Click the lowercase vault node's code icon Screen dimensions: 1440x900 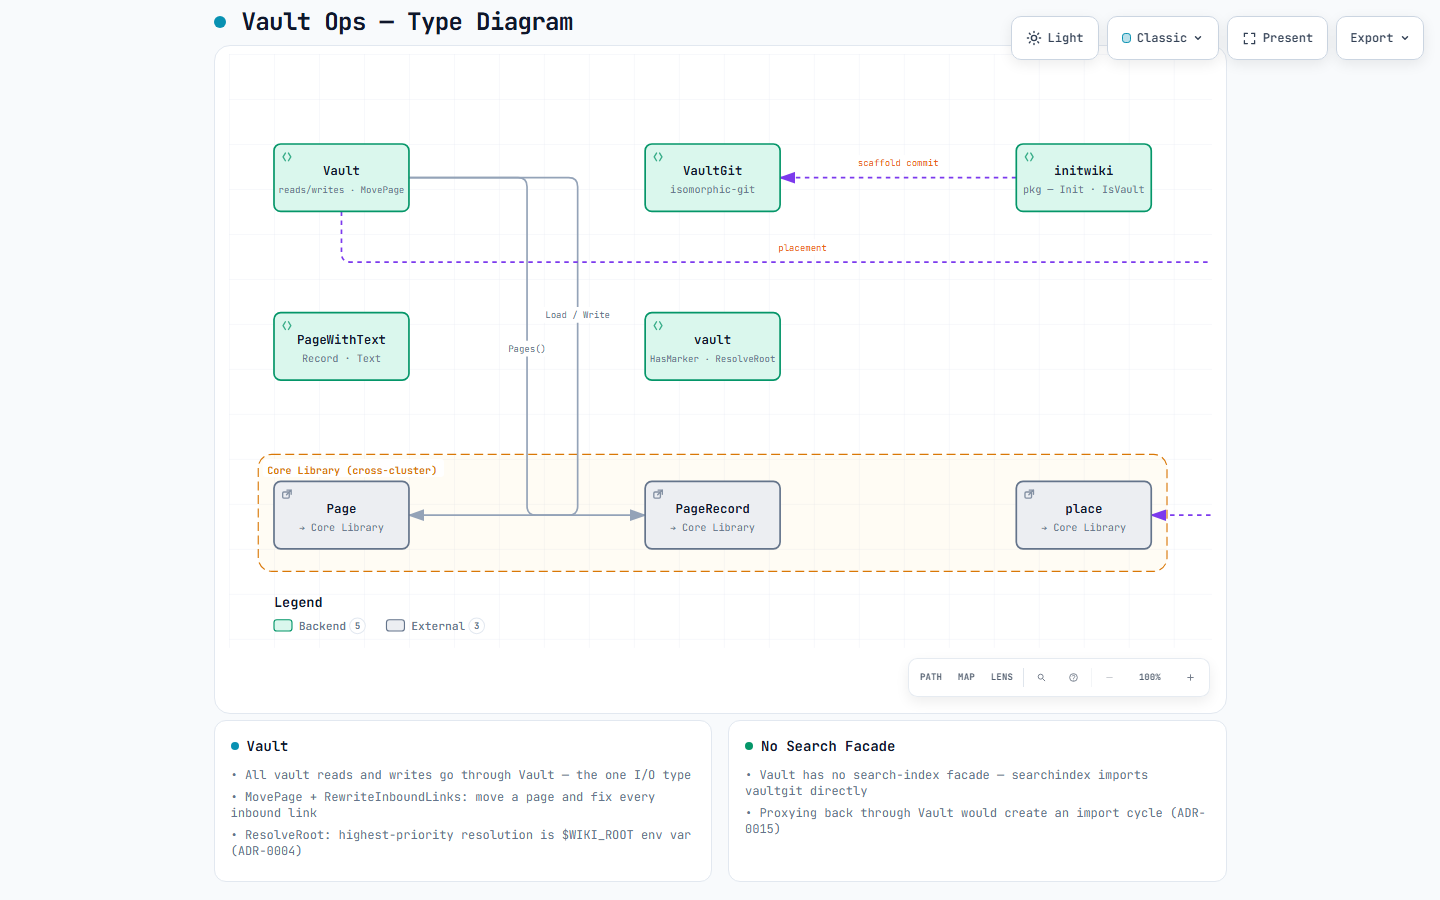658,326
